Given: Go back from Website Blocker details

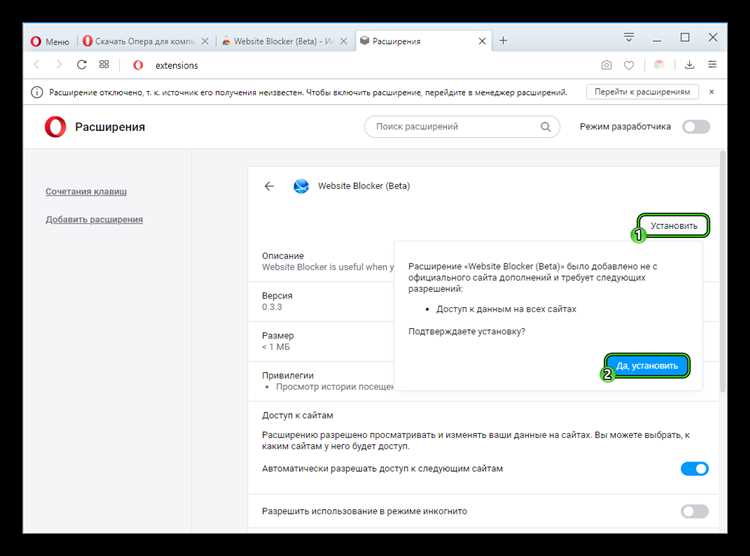Looking at the screenshot, I should (x=269, y=186).
